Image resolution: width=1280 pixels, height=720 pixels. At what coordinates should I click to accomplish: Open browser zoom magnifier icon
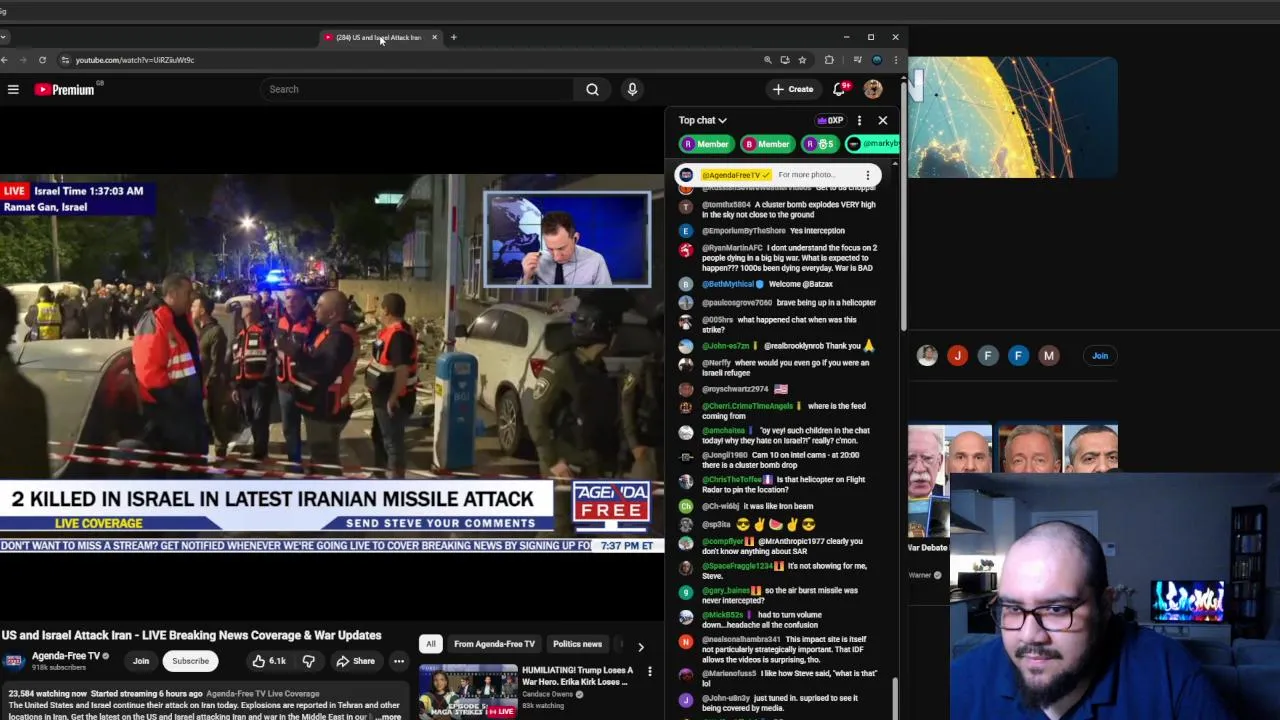point(767,60)
